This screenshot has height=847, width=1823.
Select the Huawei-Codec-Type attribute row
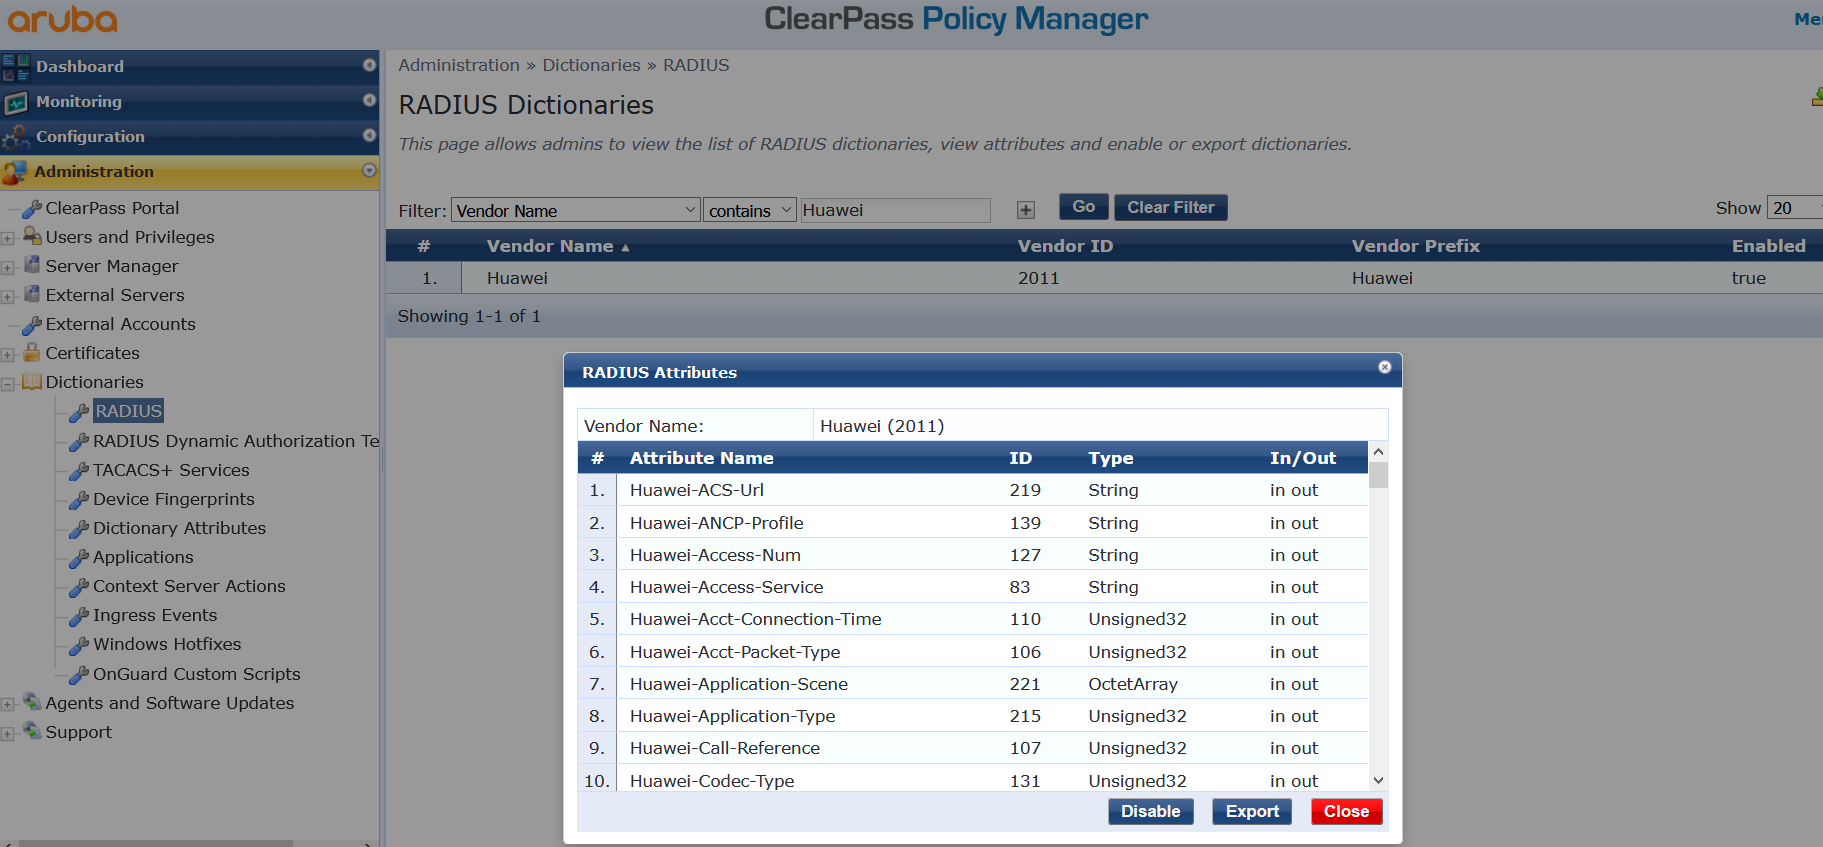coord(973,779)
